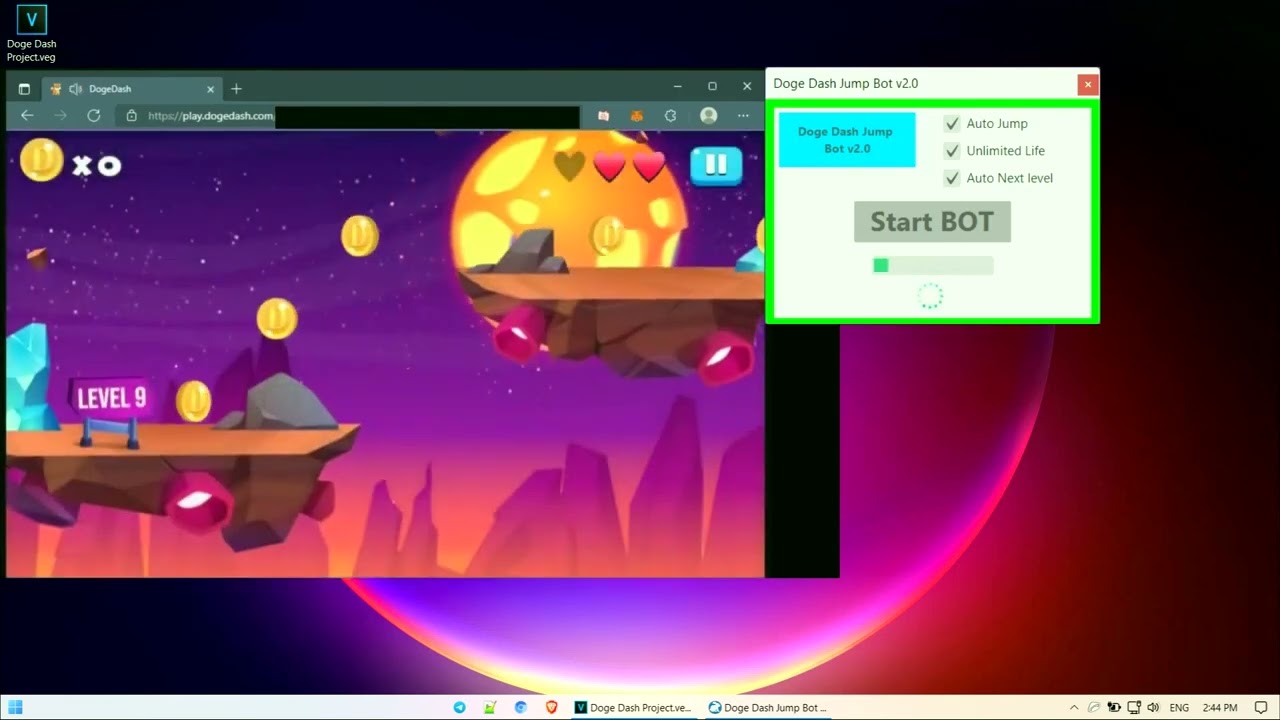Pause the game with the blue pause button
The image size is (1280, 720).
[x=716, y=165]
